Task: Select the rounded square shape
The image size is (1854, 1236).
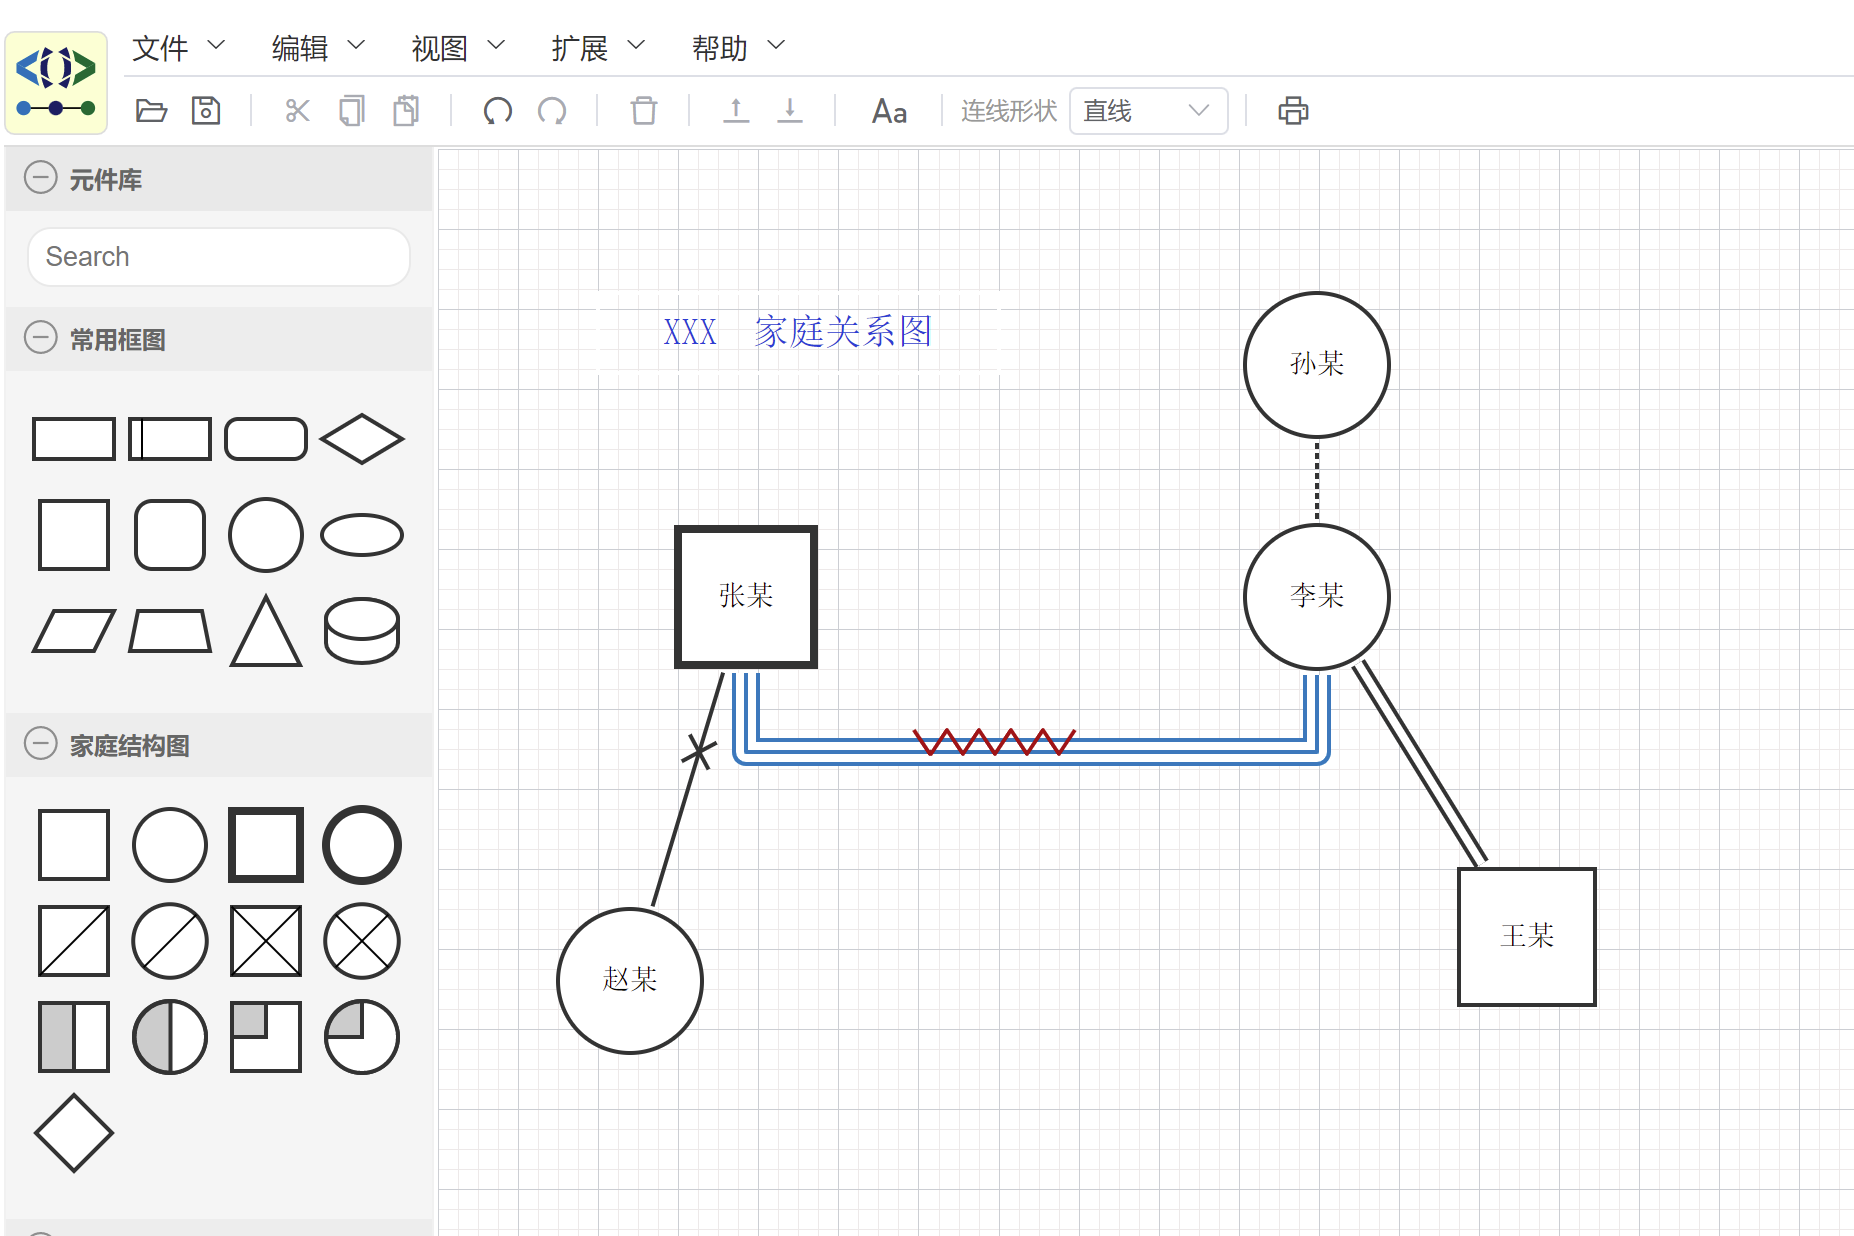Action: pyautogui.click(x=170, y=535)
